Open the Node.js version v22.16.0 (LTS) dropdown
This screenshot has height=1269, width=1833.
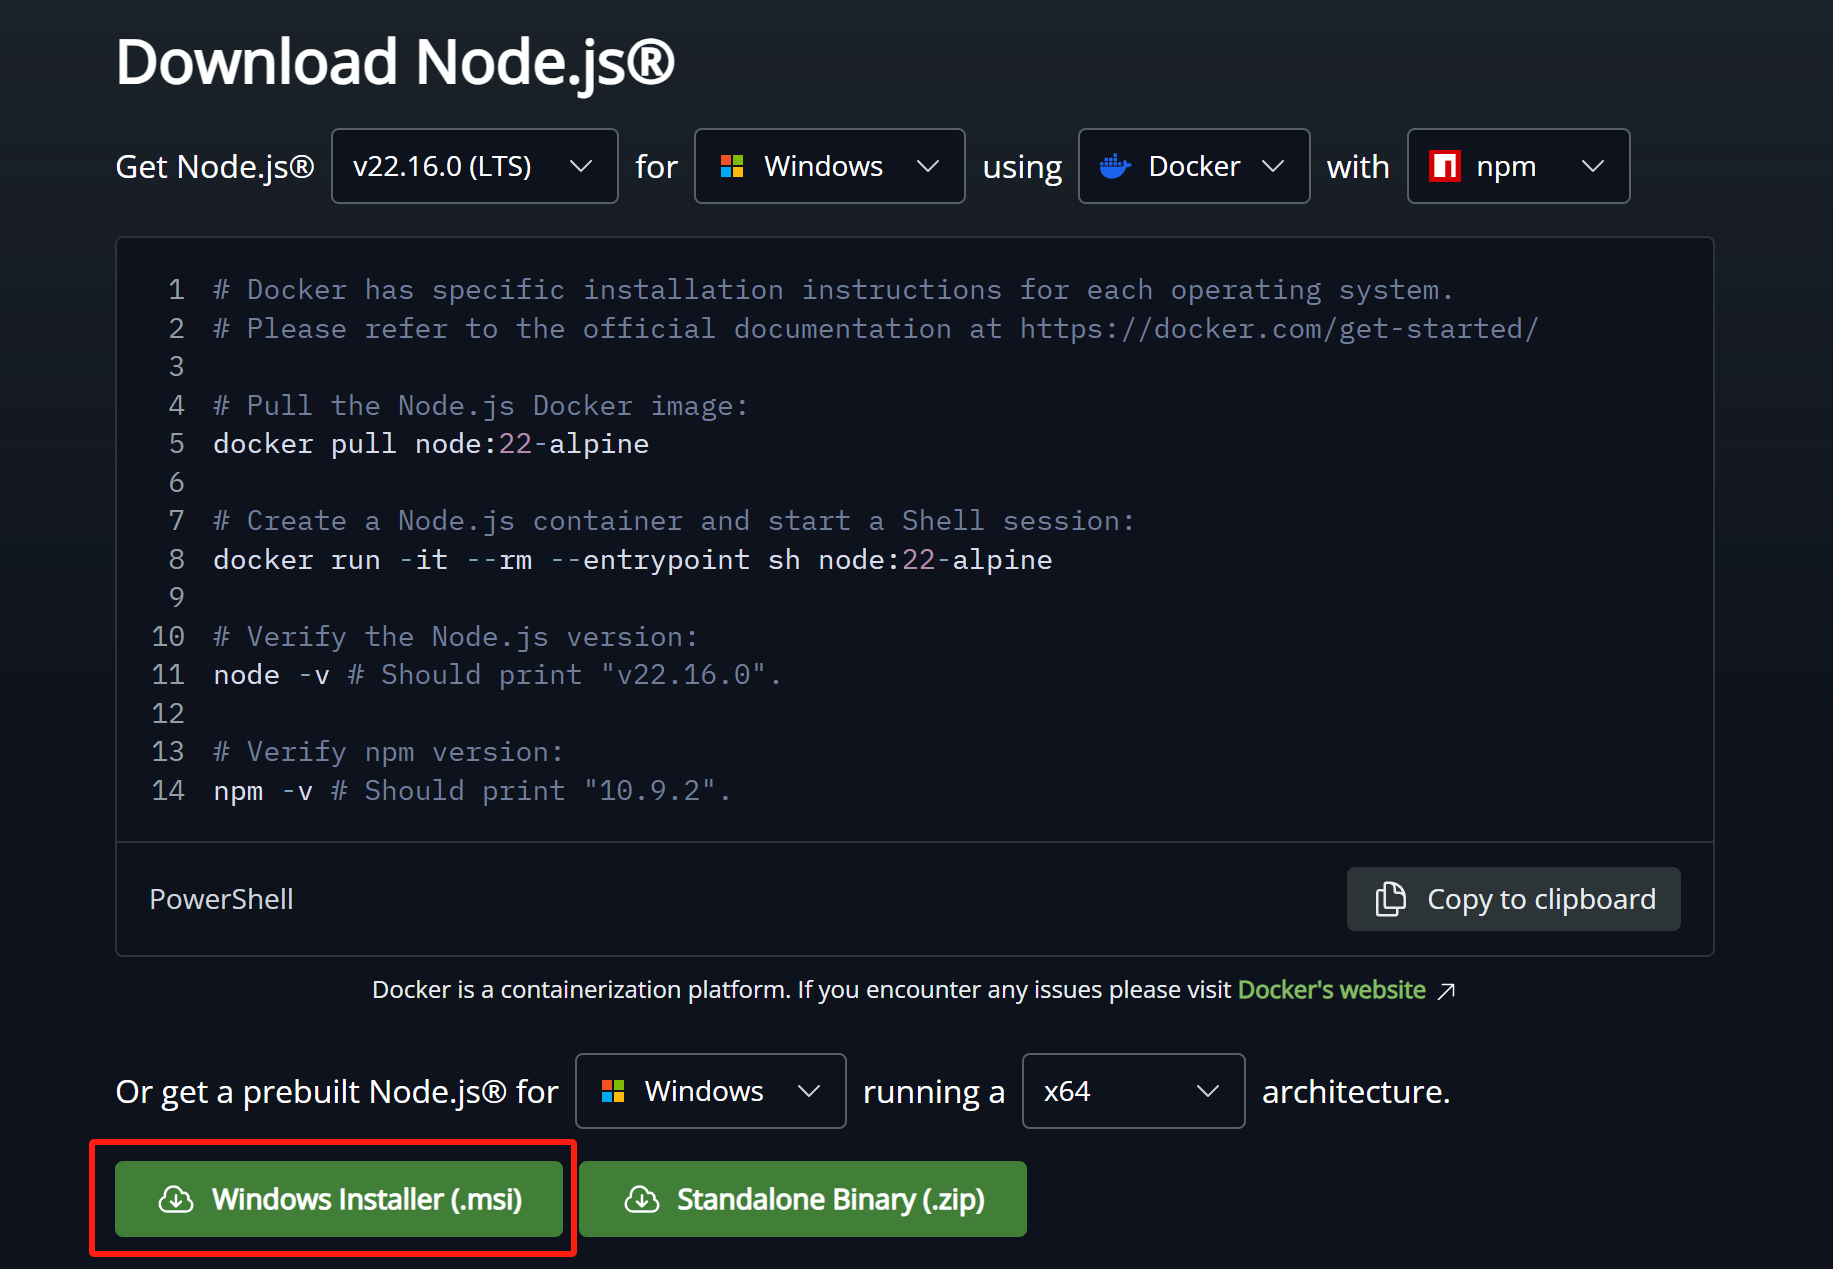(x=474, y=166)
